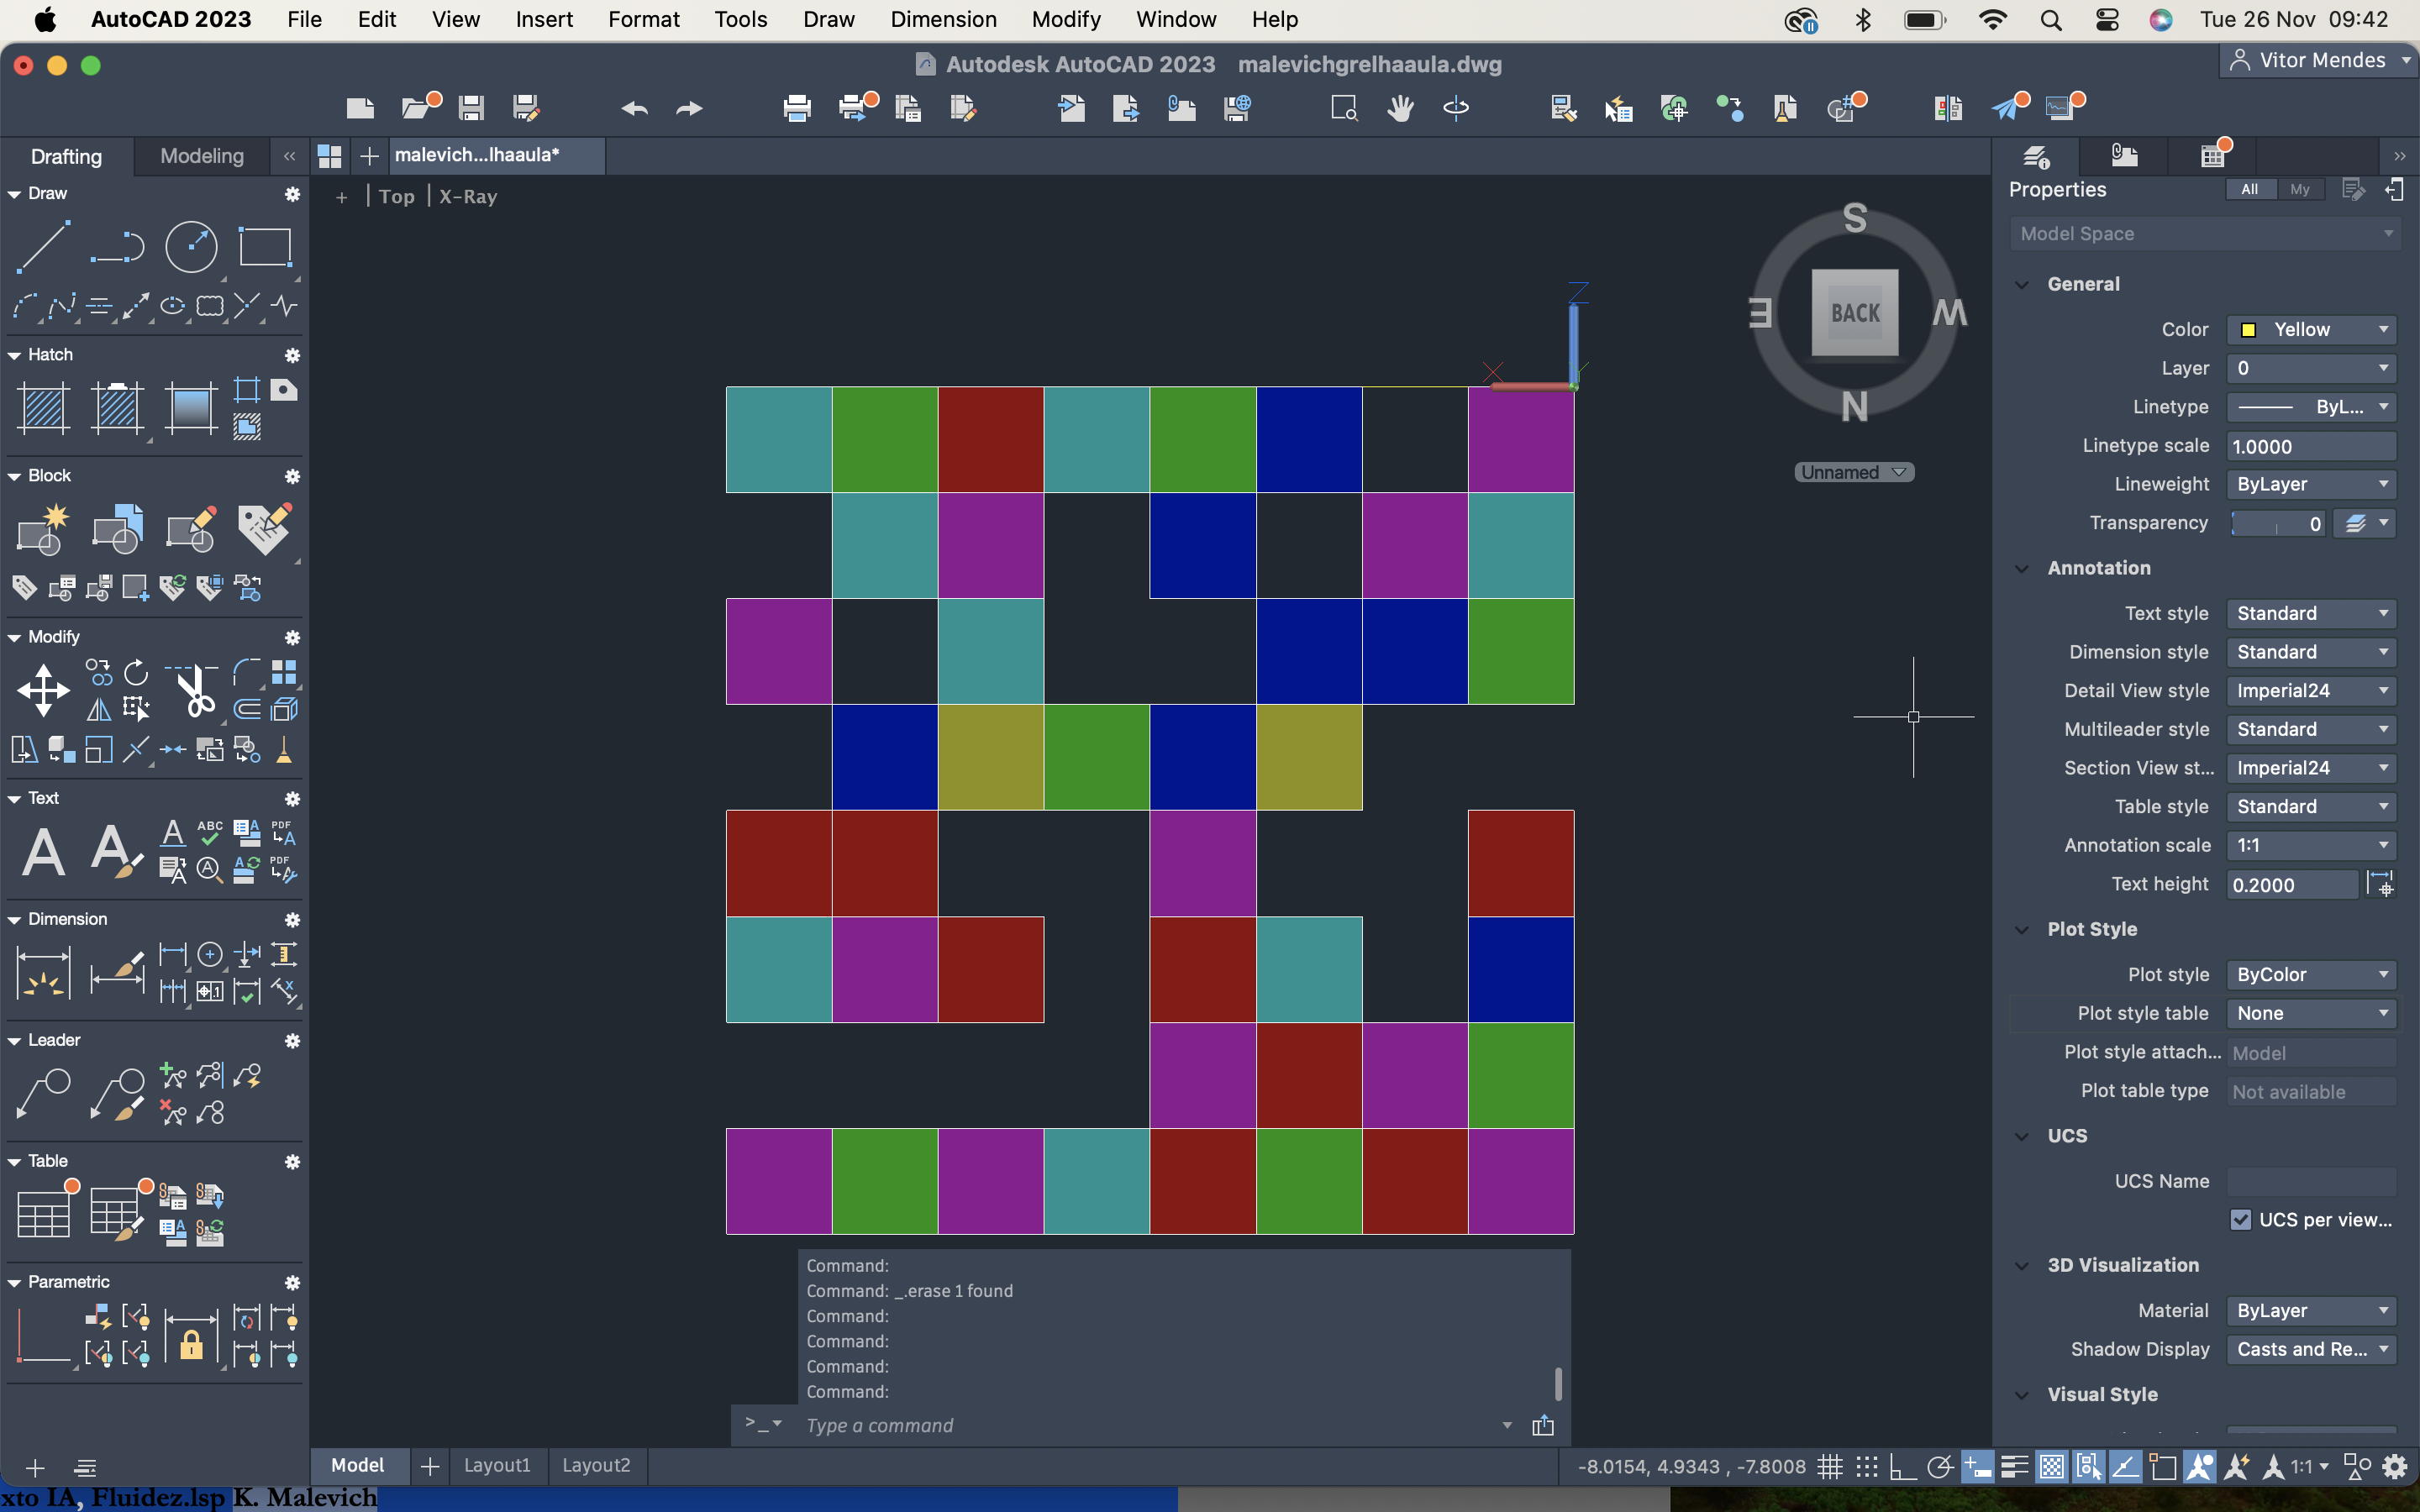Collapse the Annotation properties section

click(2022, 568)
